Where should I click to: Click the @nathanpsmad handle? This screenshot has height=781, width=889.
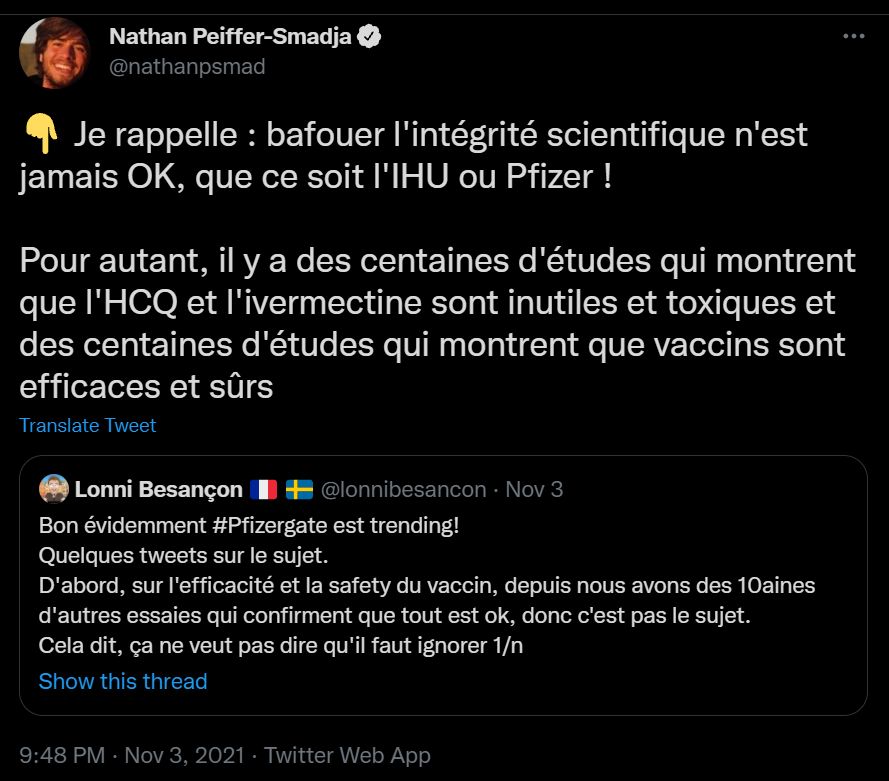click(x=186, y=67)
